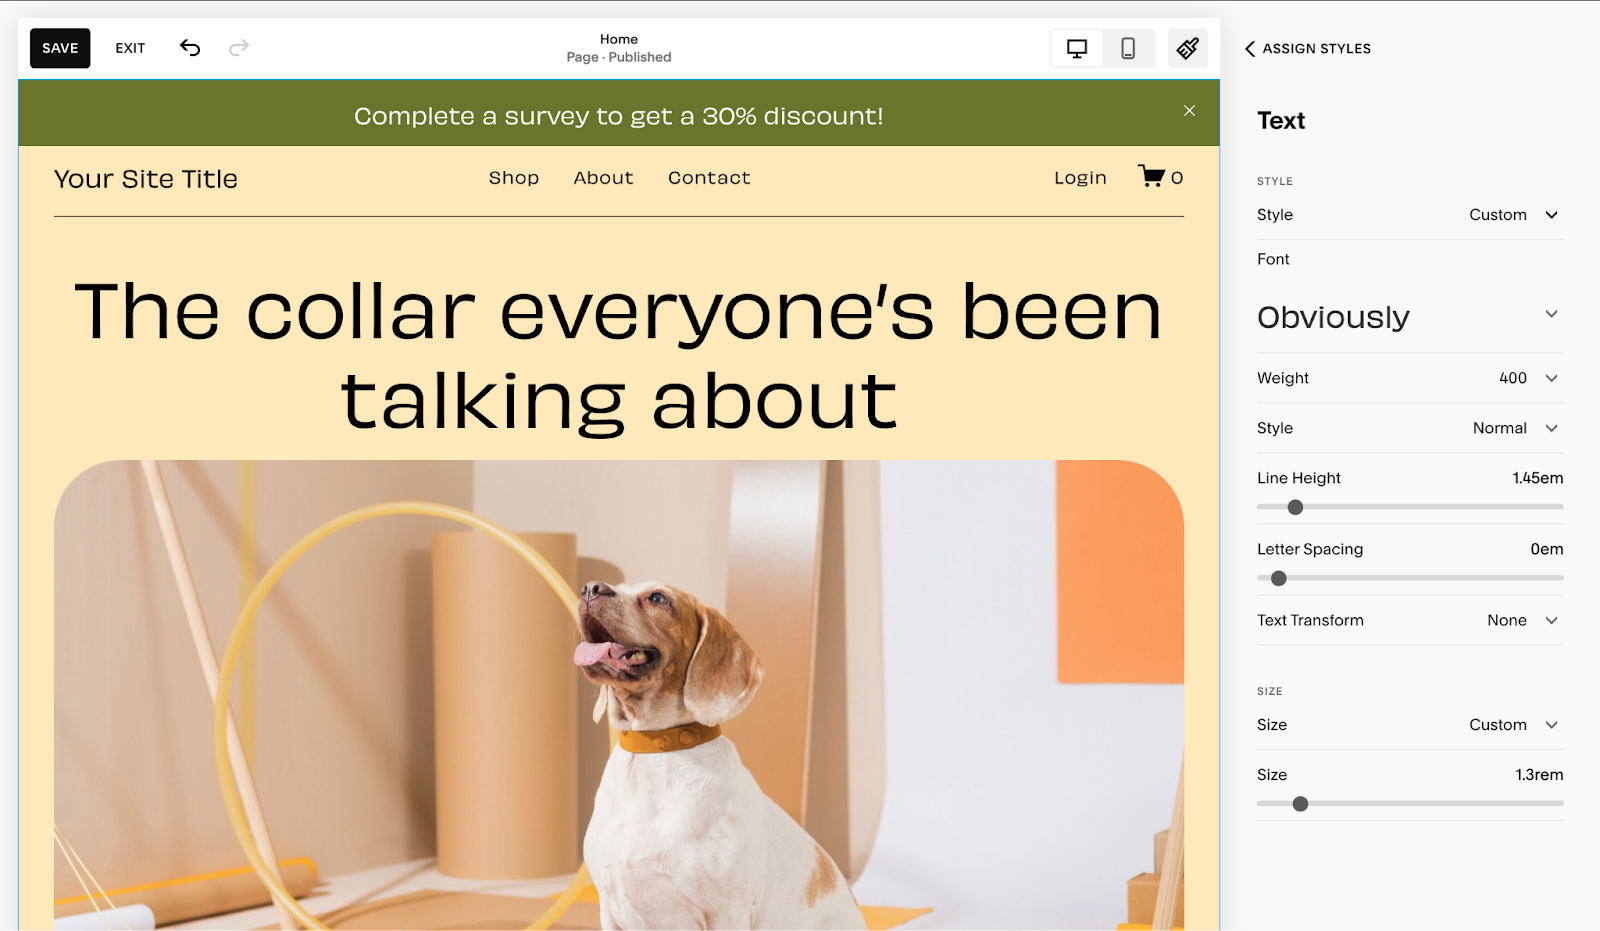Viewport: 1600px width, 931px height.
Task: Switch to mobile preview mode
Action: [1129, 47]
